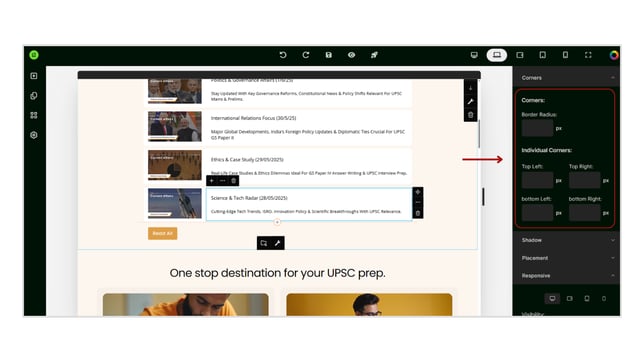Click move handle beside Science & Tech block
Image resolution: width=644 pixels, height=362 pixels.
click(x=418, y=192)
